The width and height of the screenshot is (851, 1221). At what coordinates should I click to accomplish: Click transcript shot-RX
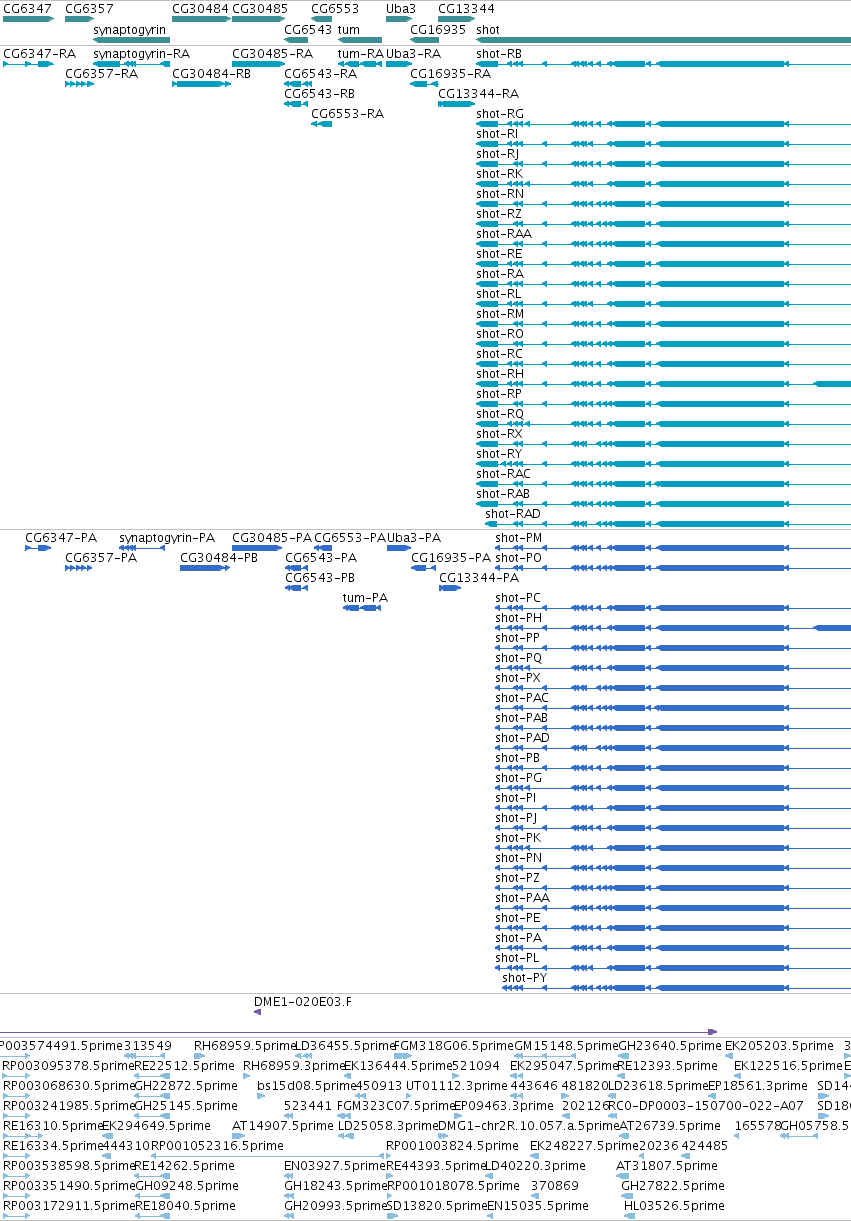499,433
